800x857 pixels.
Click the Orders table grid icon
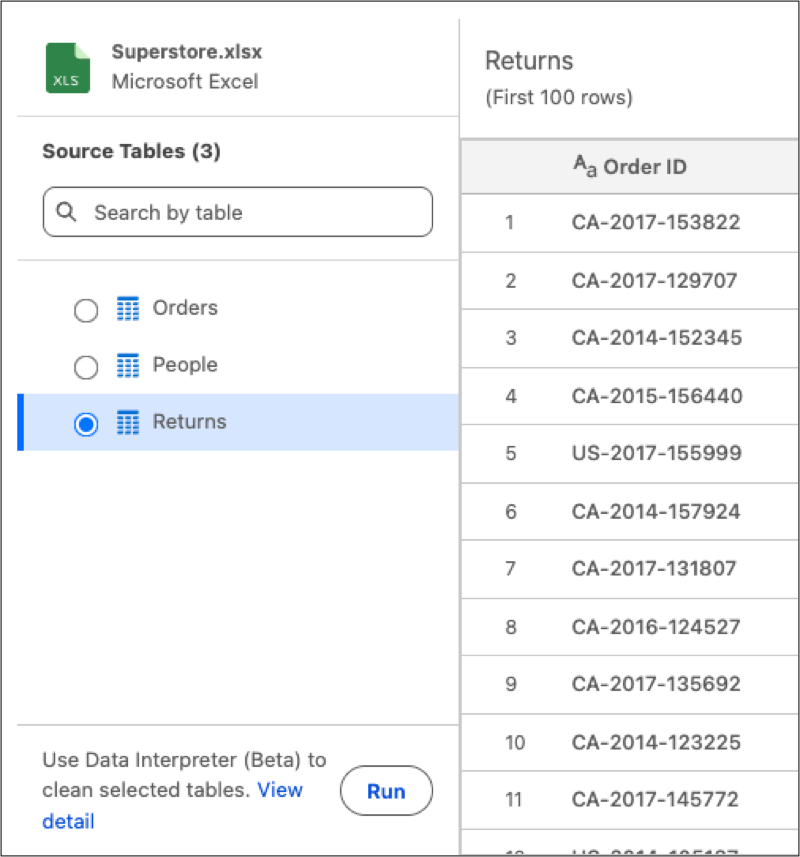[x=128, y=308]
